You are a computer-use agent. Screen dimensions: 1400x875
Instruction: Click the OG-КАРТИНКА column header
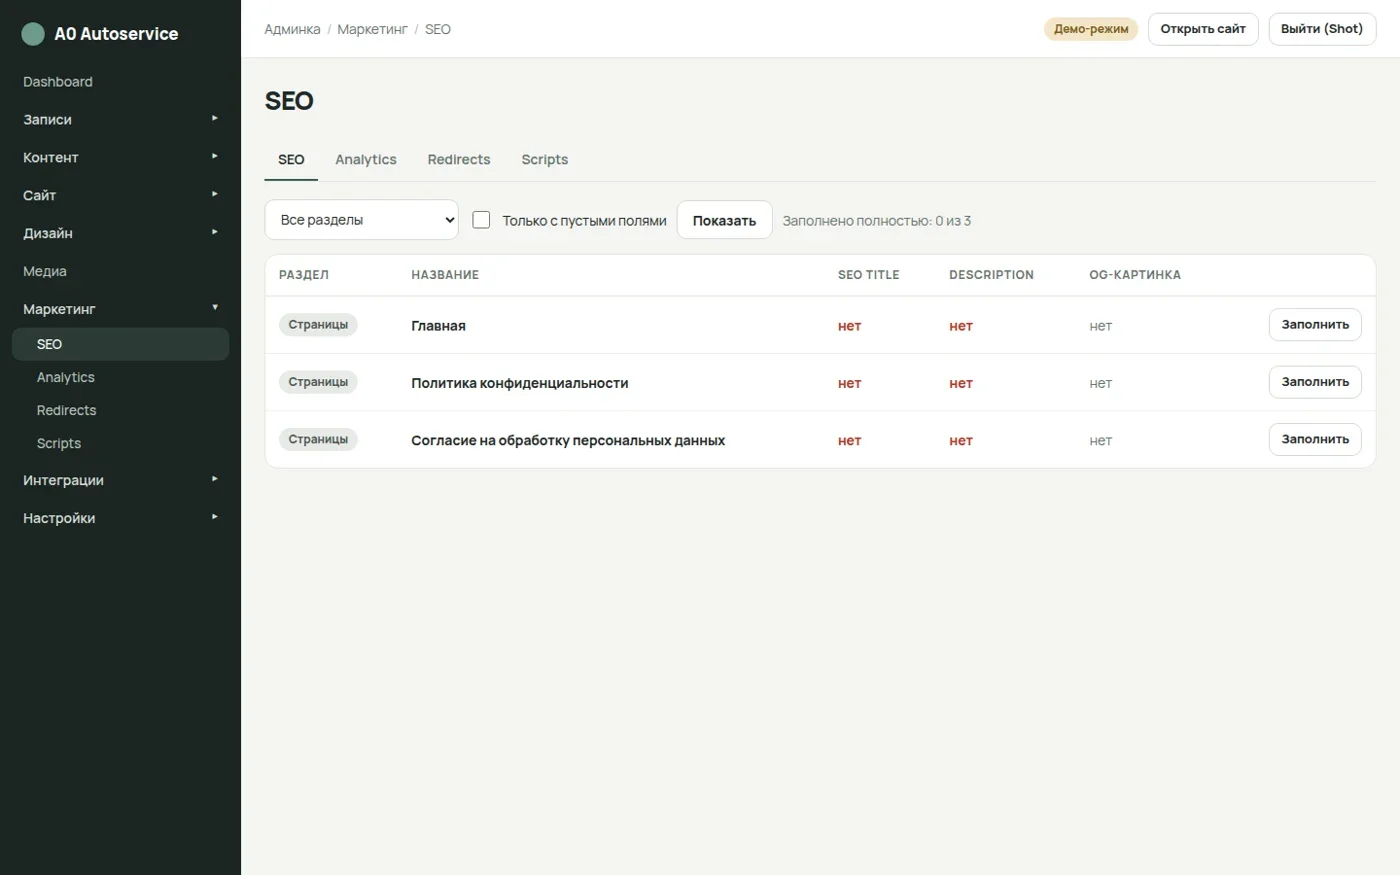(1135, 275)
